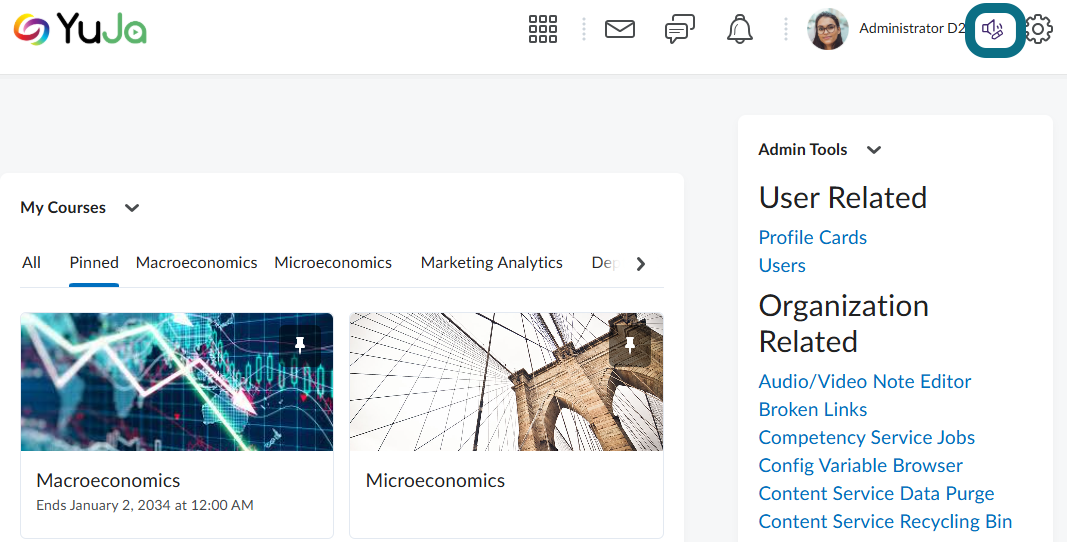Select the Pinned tab
Viewport: 1067px width, 542px height.
pyautogui.click(x=94, y=263)
